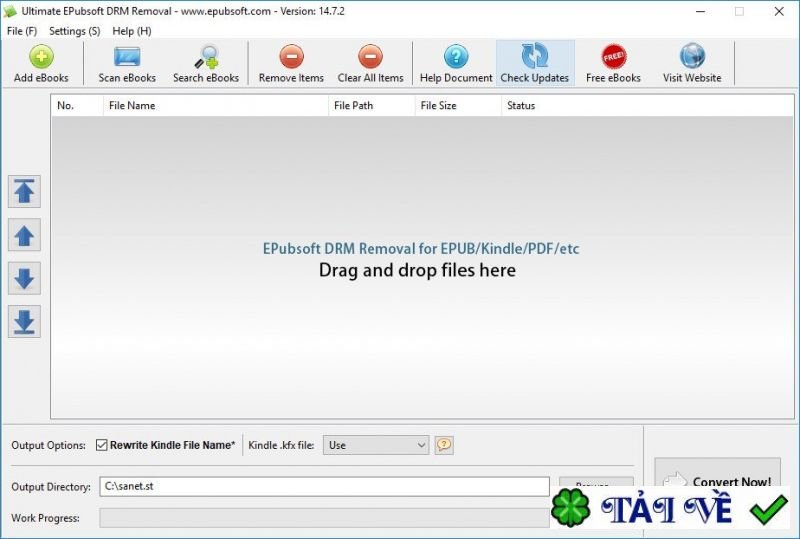Open the Settings menu
This screenshot has width=800, height=539.
tap(74, 31)
